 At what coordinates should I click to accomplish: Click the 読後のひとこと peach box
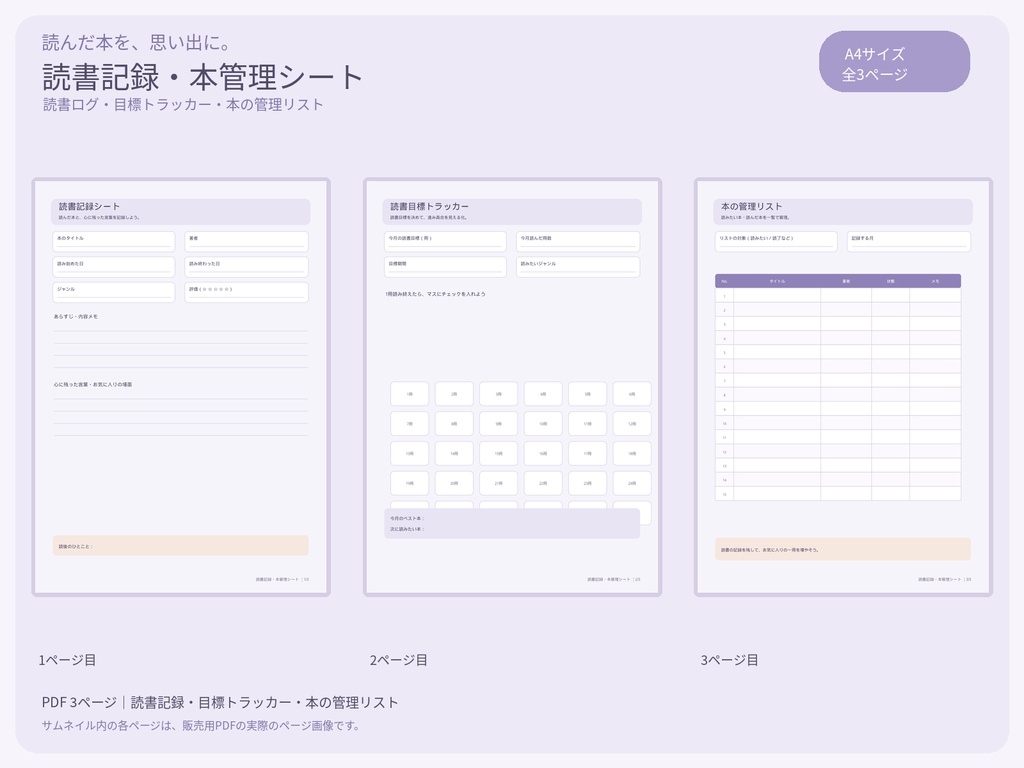180,546
